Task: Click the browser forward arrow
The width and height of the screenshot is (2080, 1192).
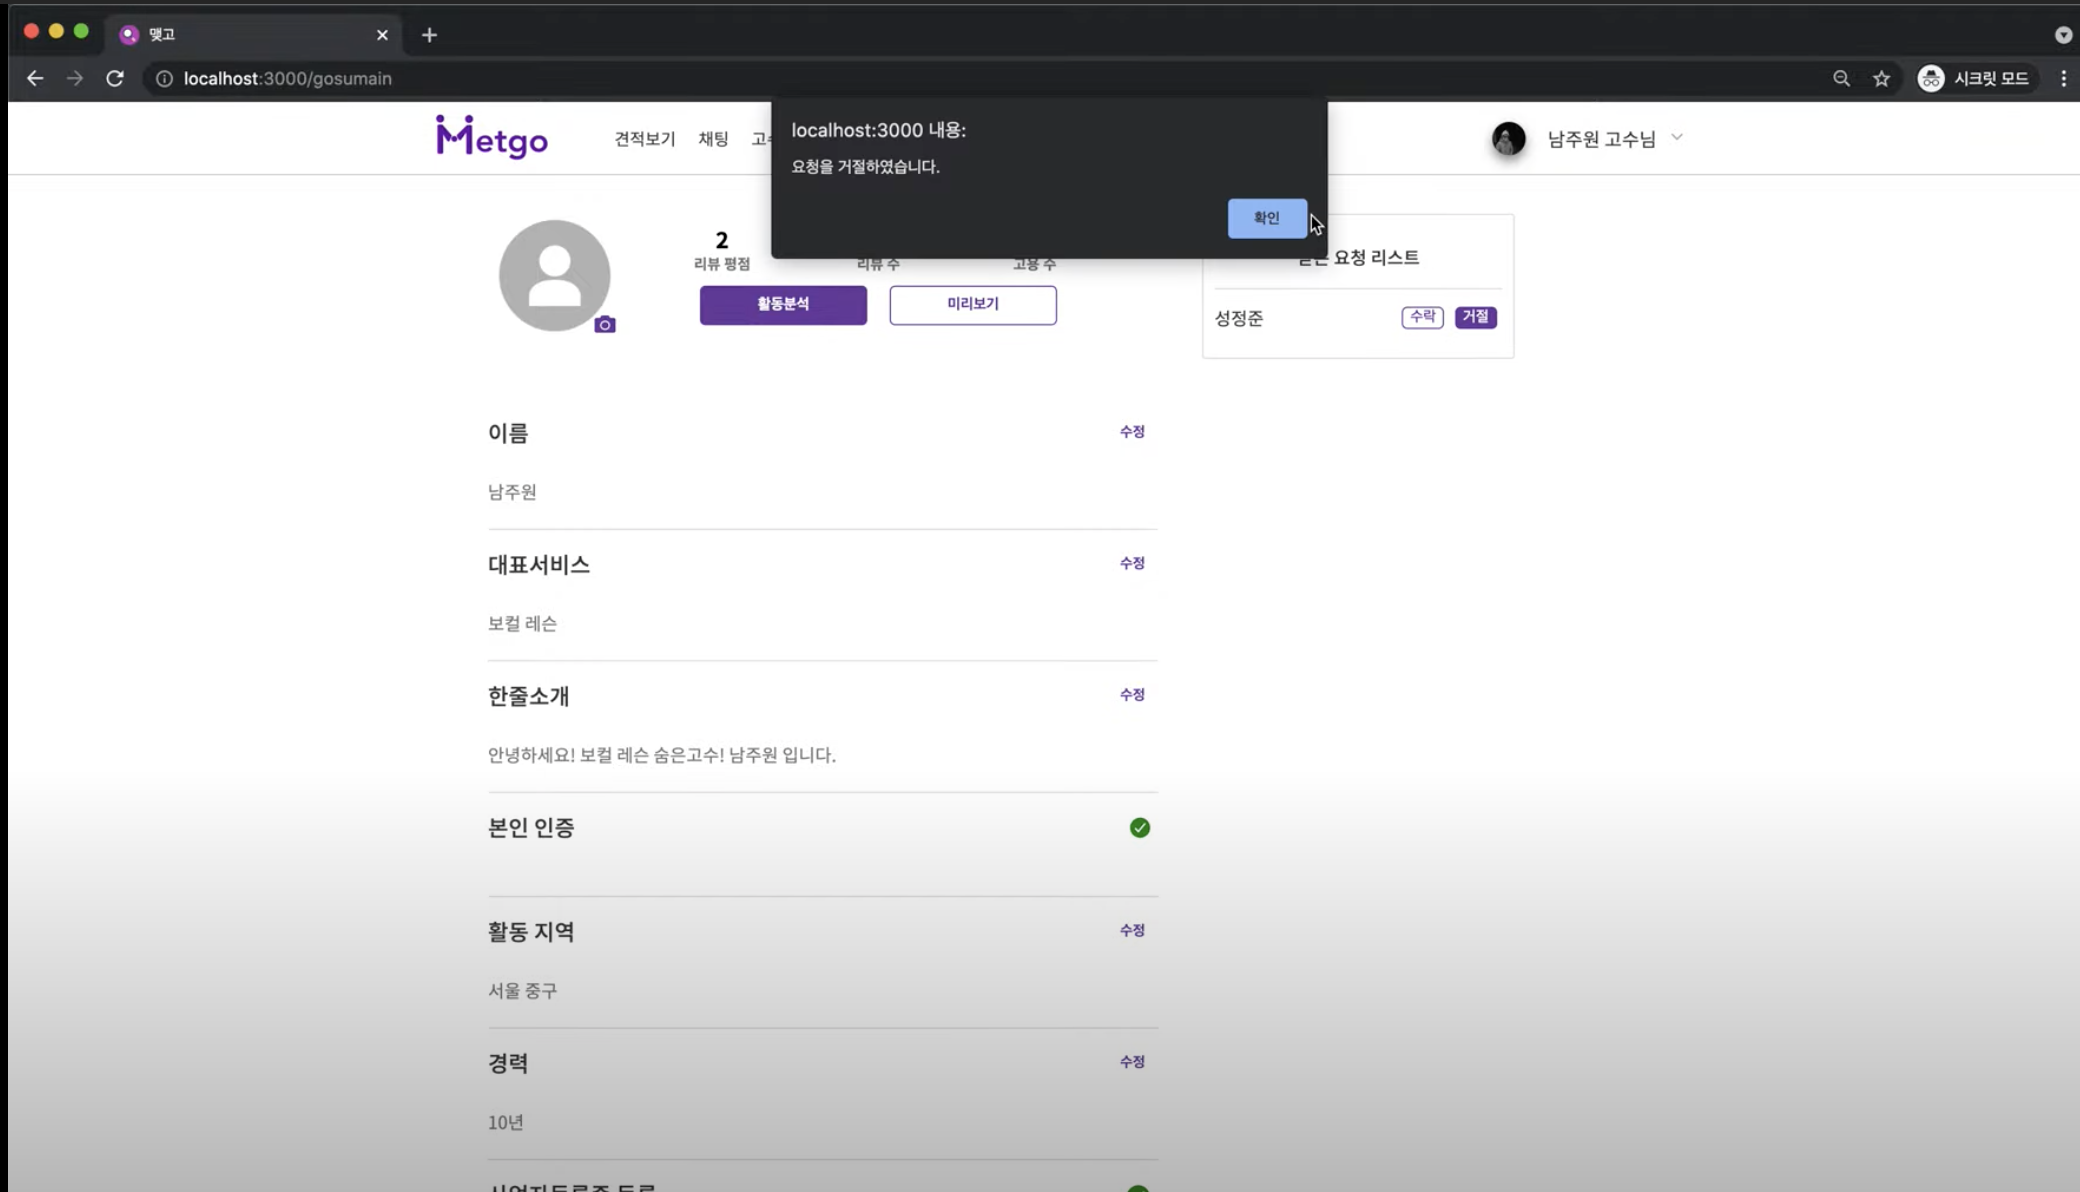Action: click(75, 78)
